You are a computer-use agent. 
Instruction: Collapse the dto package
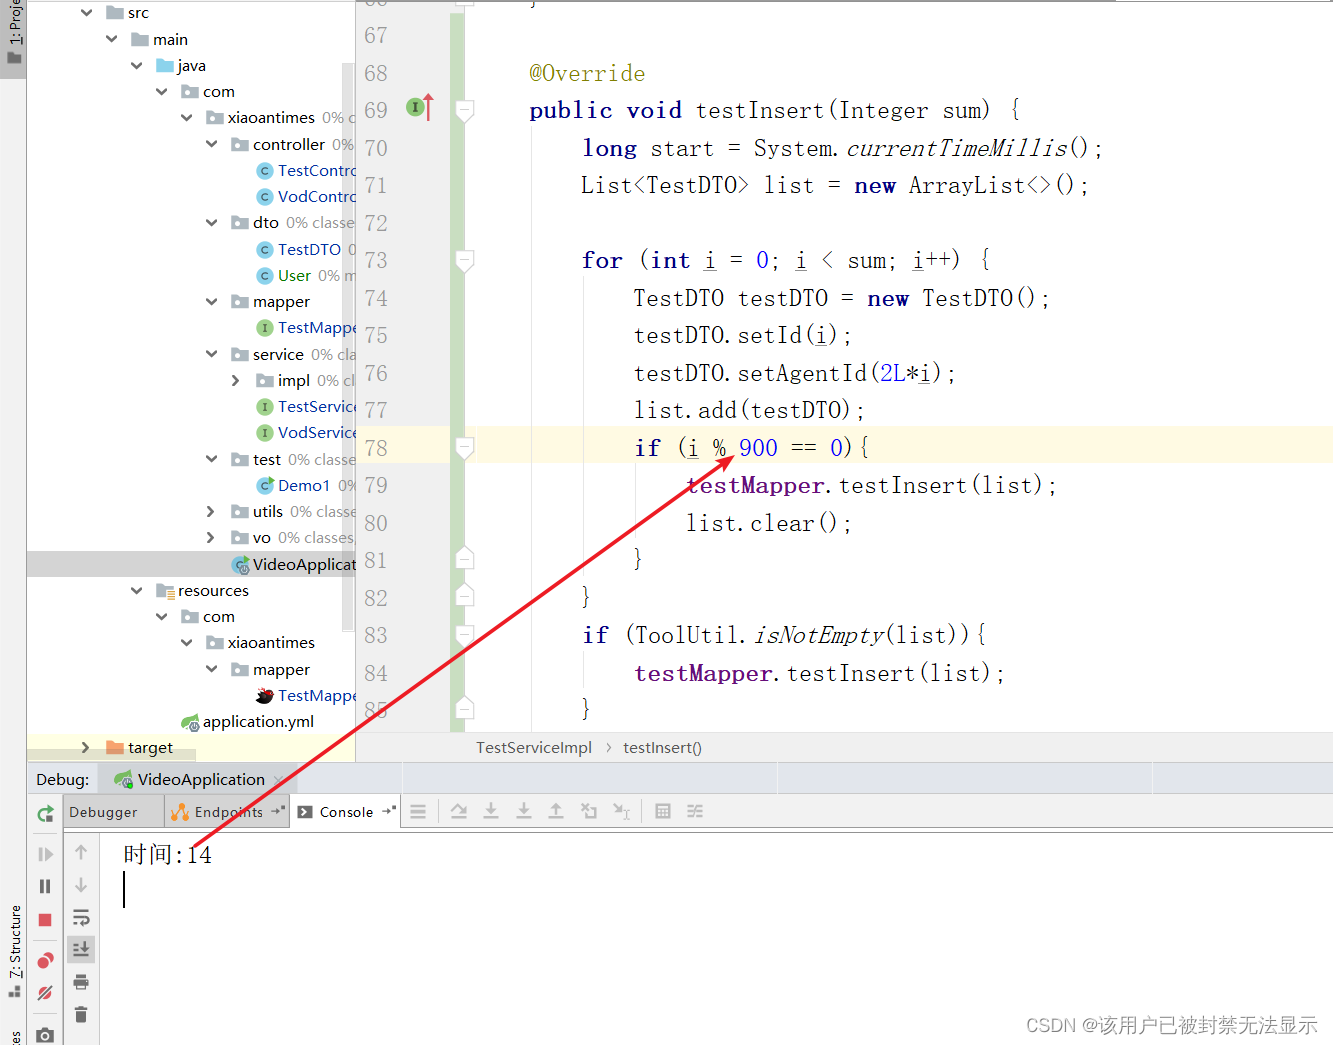coord(211,222)
